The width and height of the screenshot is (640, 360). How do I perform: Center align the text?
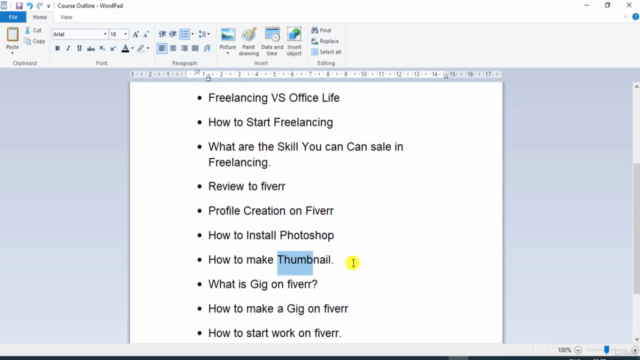[173, 49]
